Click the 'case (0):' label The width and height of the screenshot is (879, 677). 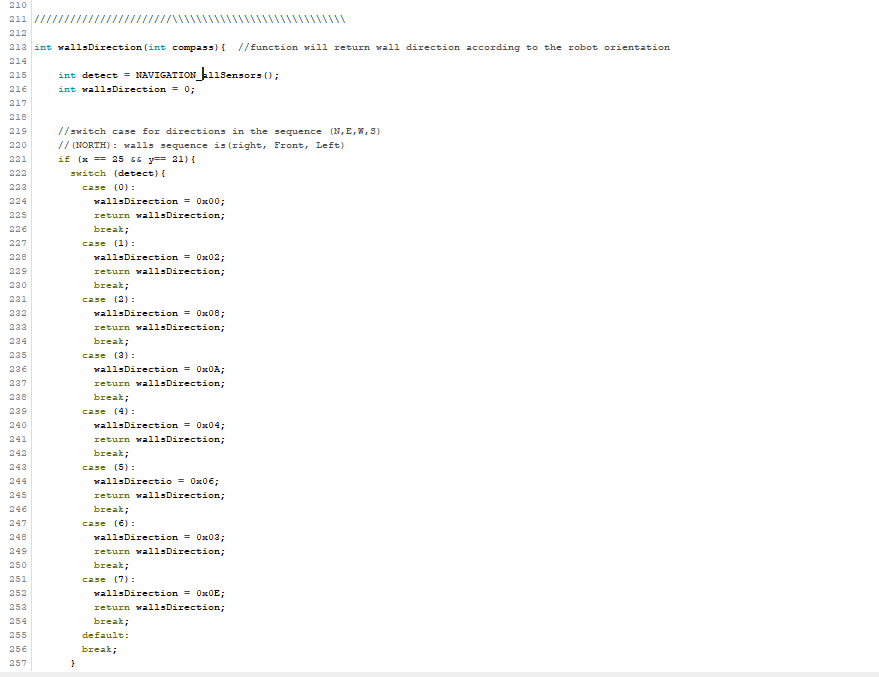pyautogui.click(x=108, y=188)
